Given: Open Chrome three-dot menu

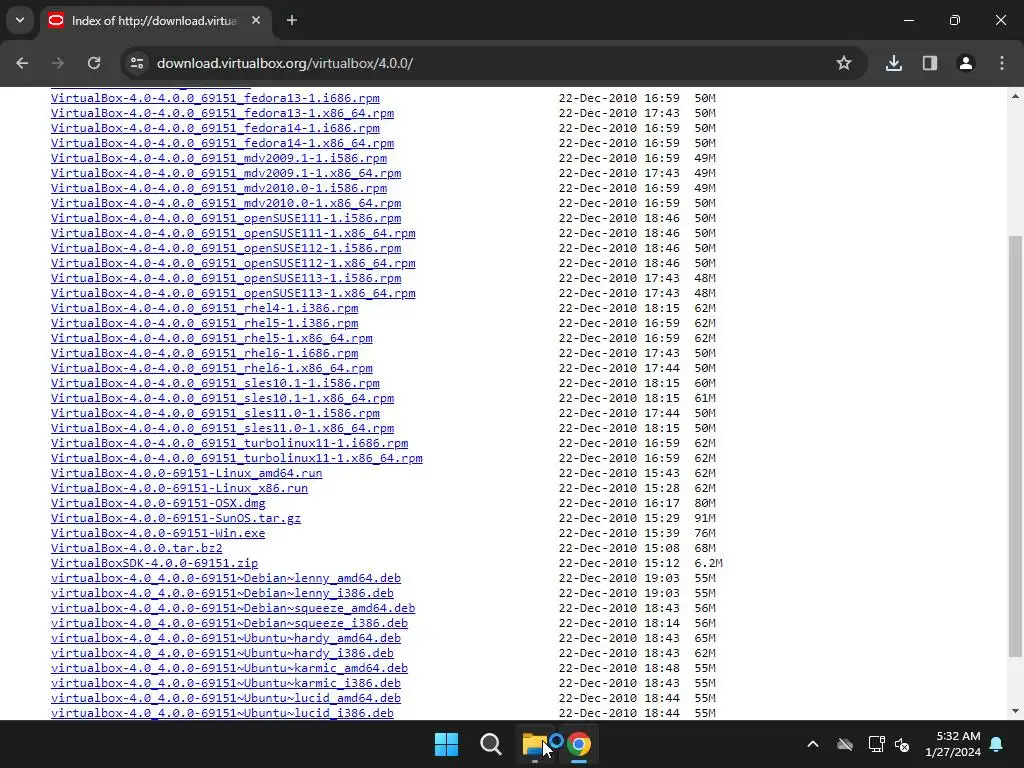Looking at the screenshot, I should pos(1002,63).
